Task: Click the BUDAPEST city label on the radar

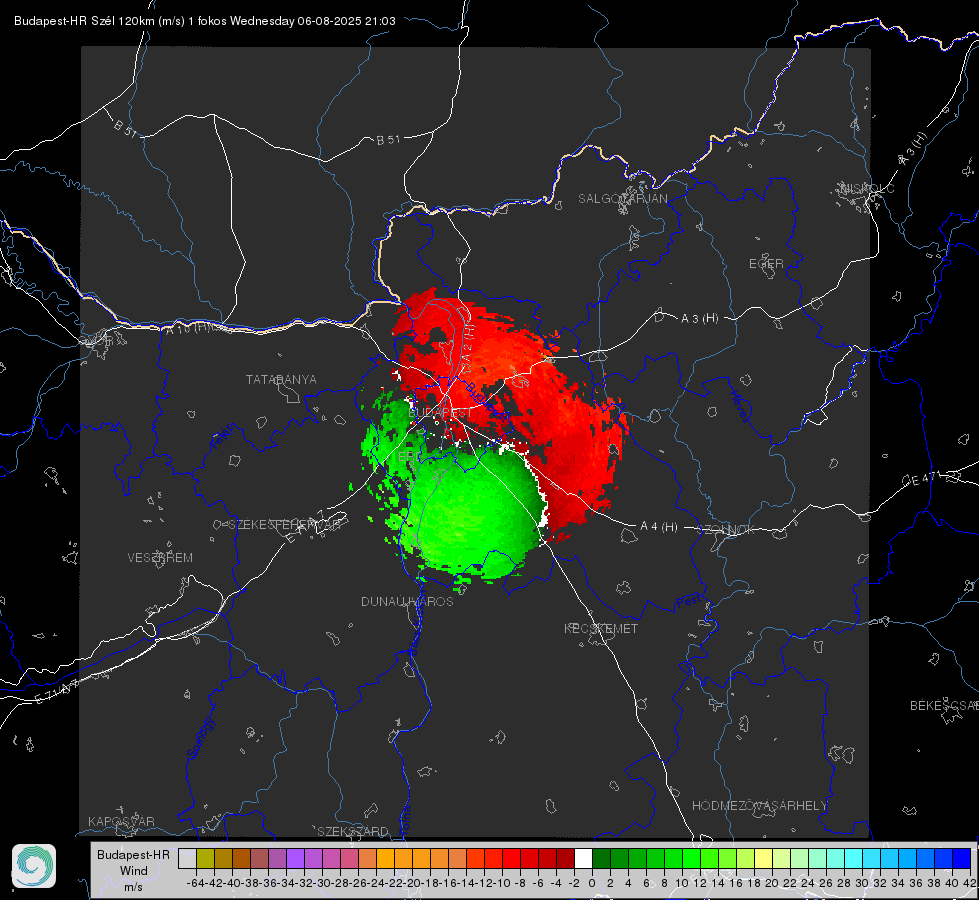Action: click(440, 413)
